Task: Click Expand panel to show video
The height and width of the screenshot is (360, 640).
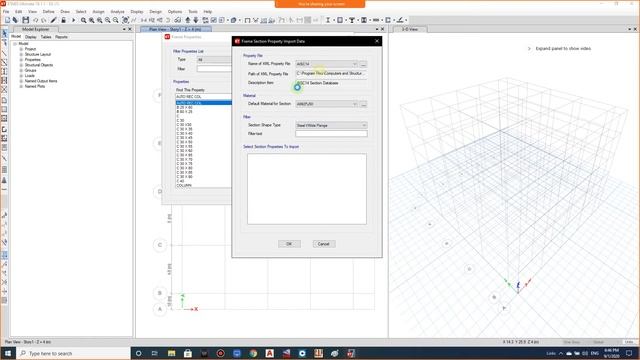Action: 563,49
